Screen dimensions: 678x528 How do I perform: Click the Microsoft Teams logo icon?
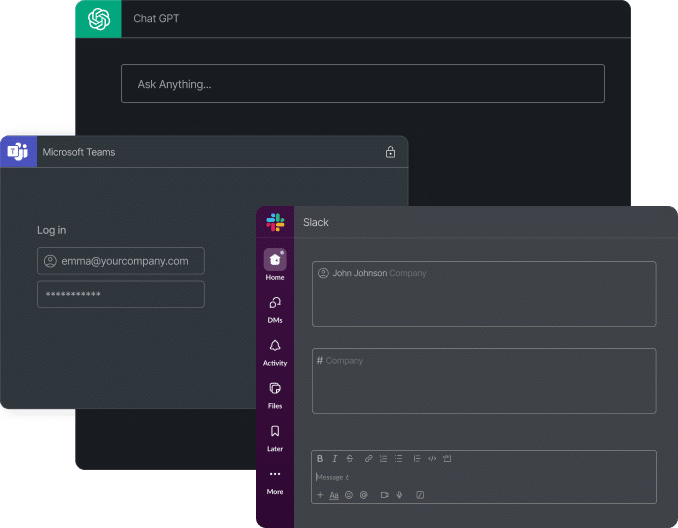(x=18, y=152)
